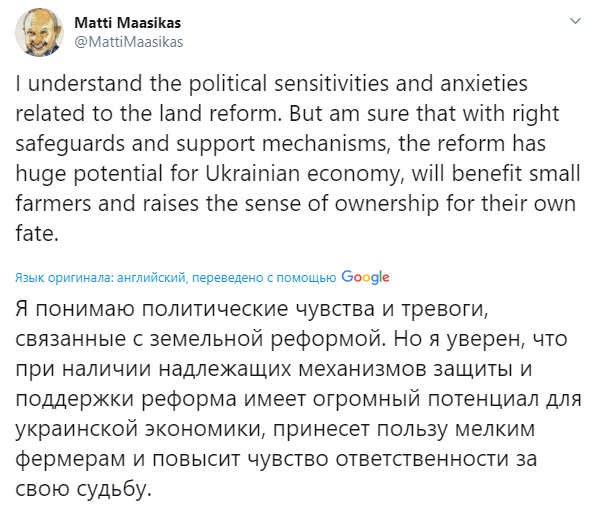The height and width of the screenshot is (524, 595).
Task: Click the Matti Maasikas display name
Action: click(128, 23)
